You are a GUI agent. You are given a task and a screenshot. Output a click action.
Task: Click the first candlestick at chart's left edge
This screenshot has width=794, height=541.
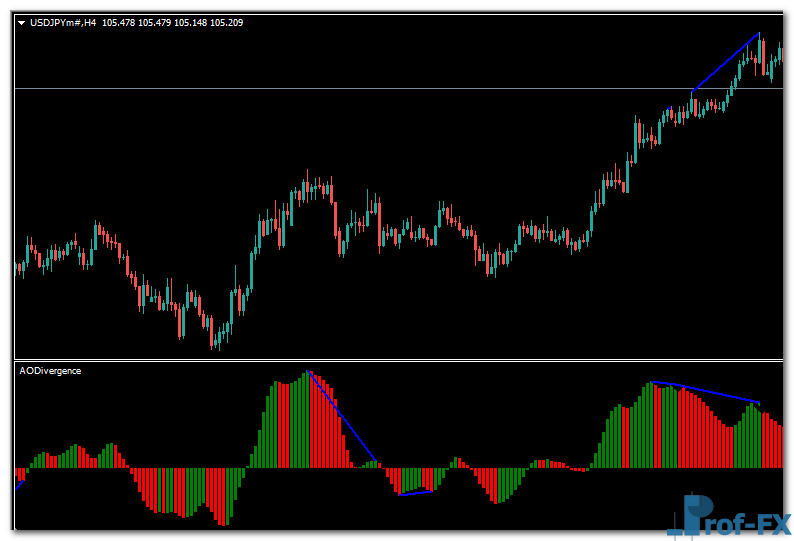click(x=18, y=267)
